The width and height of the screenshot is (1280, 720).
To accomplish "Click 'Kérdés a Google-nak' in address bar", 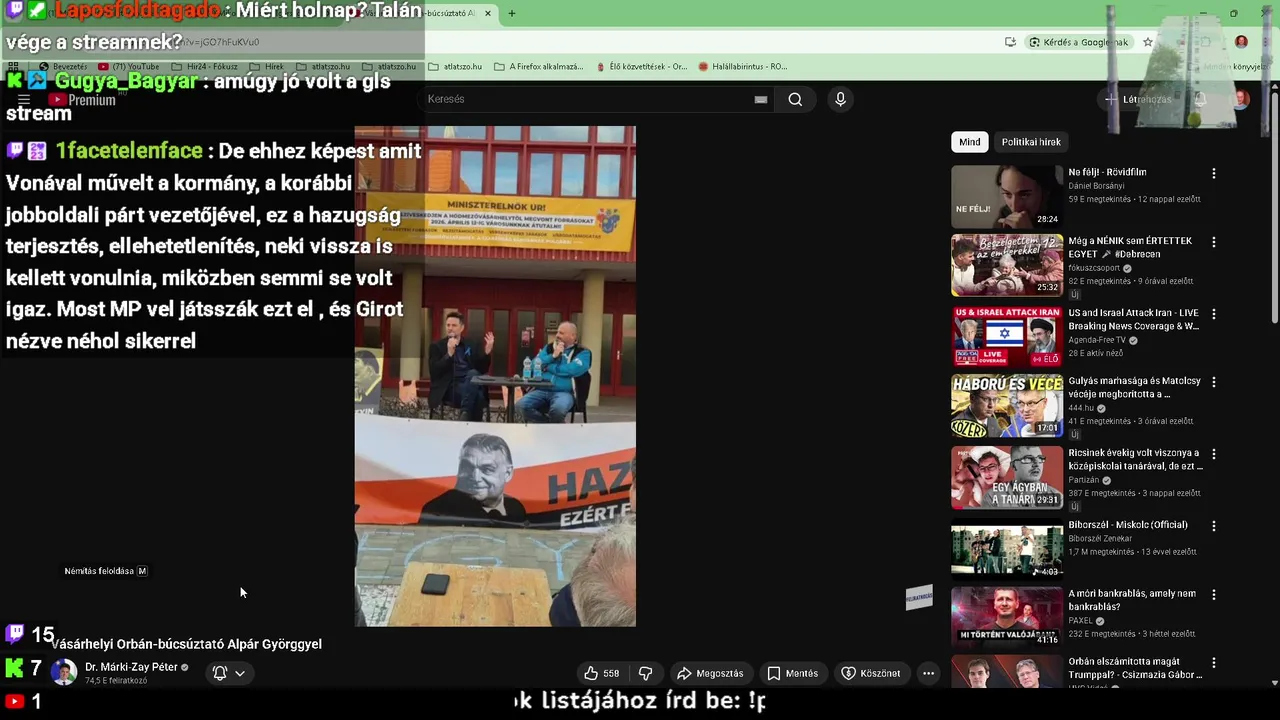I will pyautogui.click(x=1078, y=42).
